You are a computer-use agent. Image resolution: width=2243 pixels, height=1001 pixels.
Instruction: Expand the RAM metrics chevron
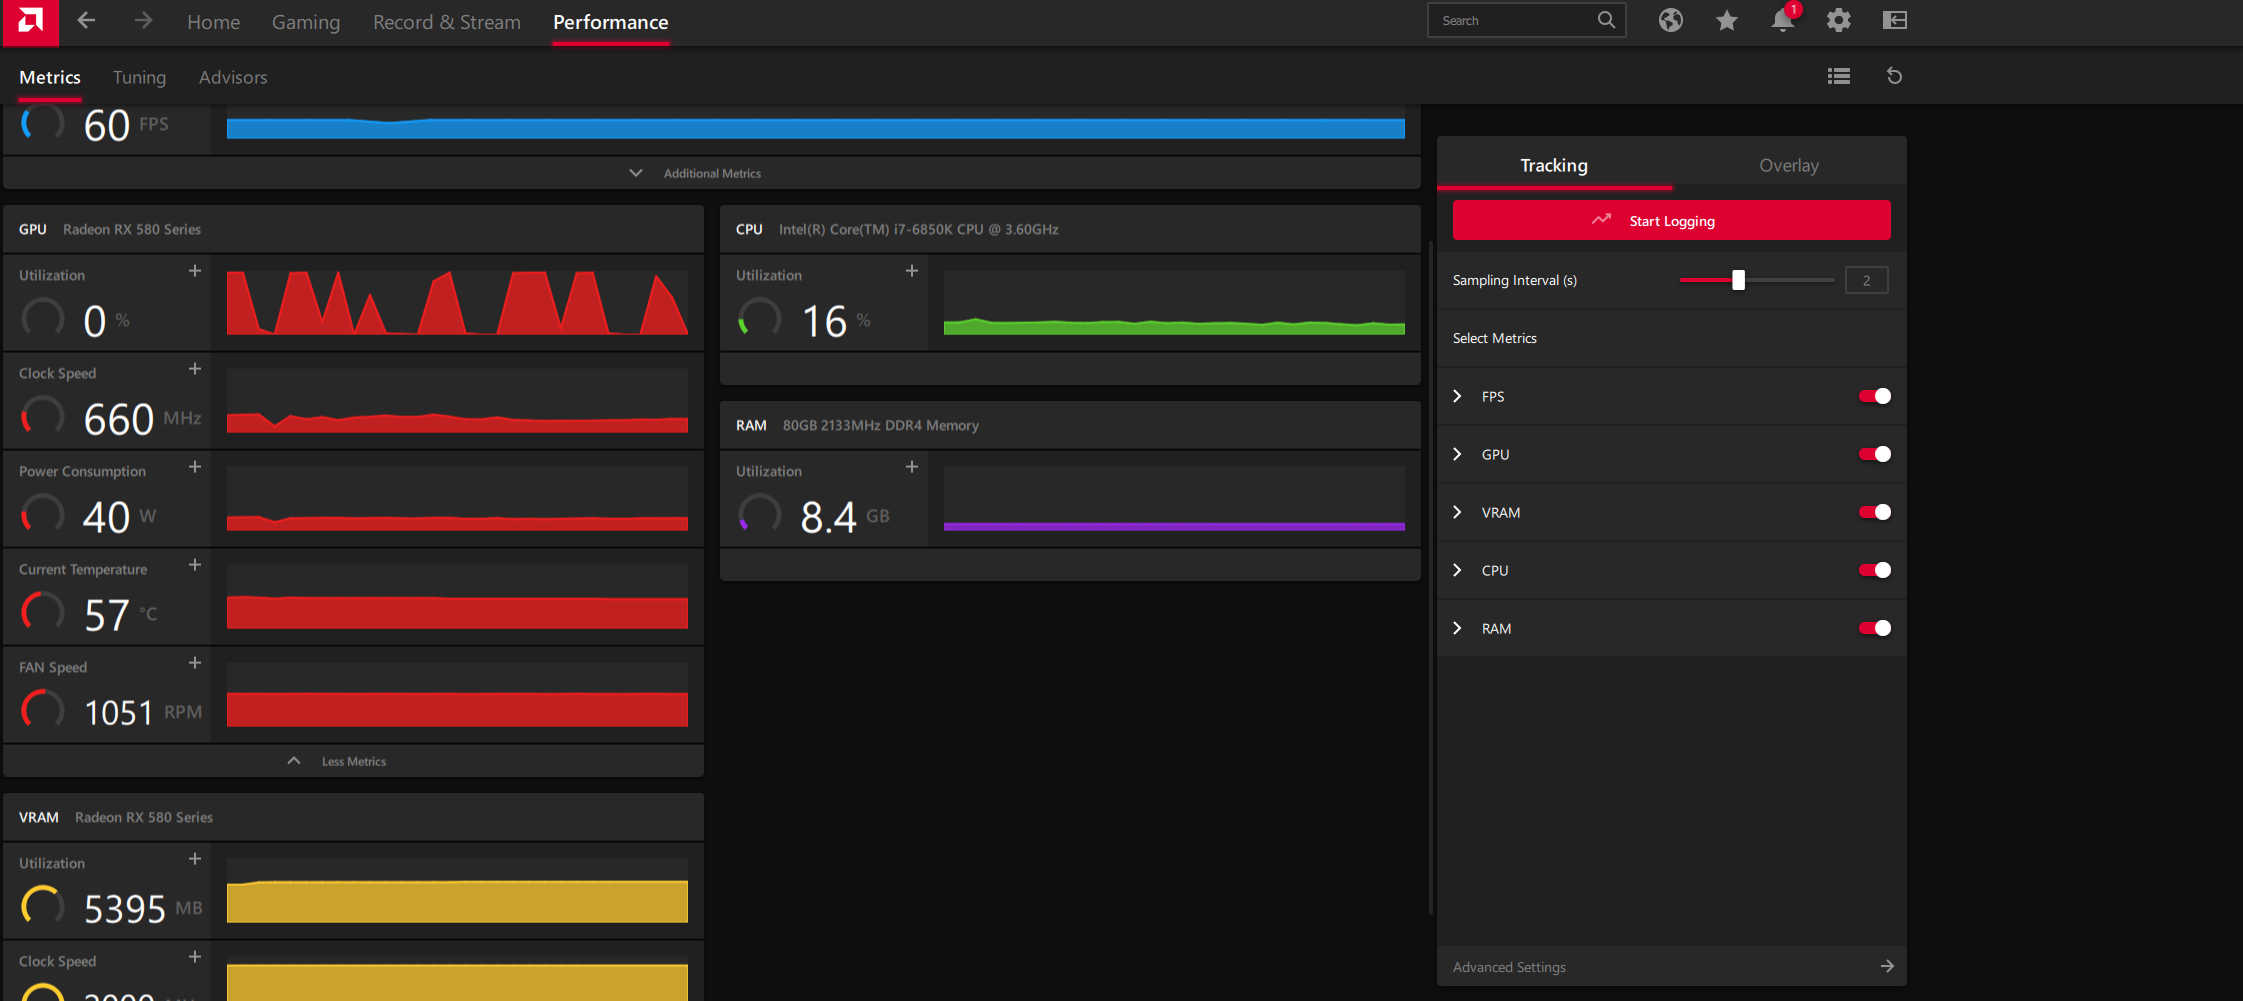(x=1457, y=628)
